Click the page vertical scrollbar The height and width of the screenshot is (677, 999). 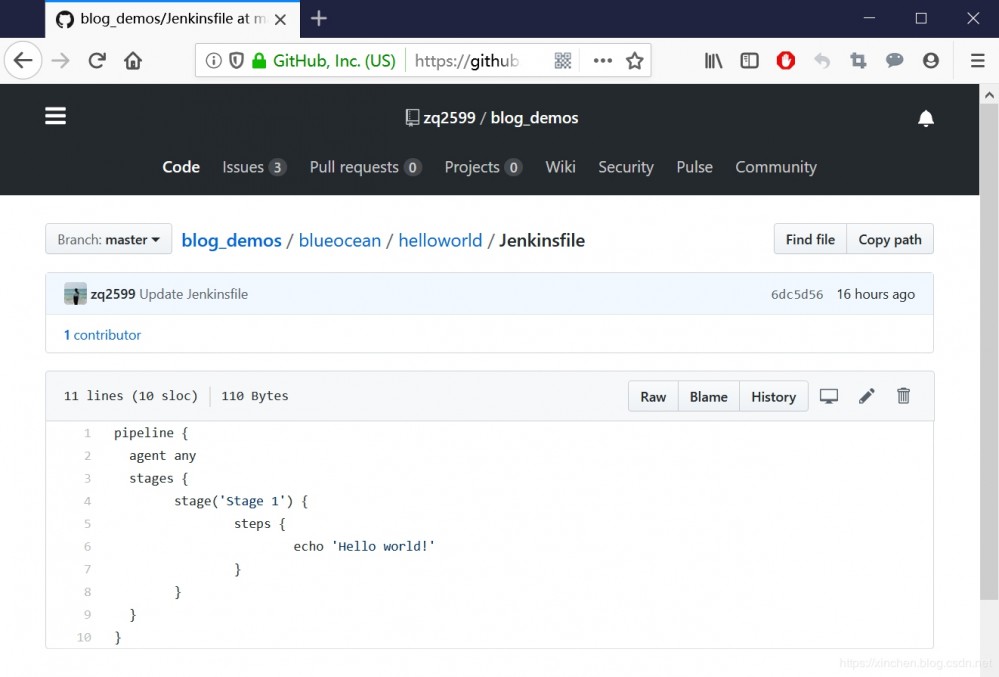pyautogui.click(x=989, y=350)
